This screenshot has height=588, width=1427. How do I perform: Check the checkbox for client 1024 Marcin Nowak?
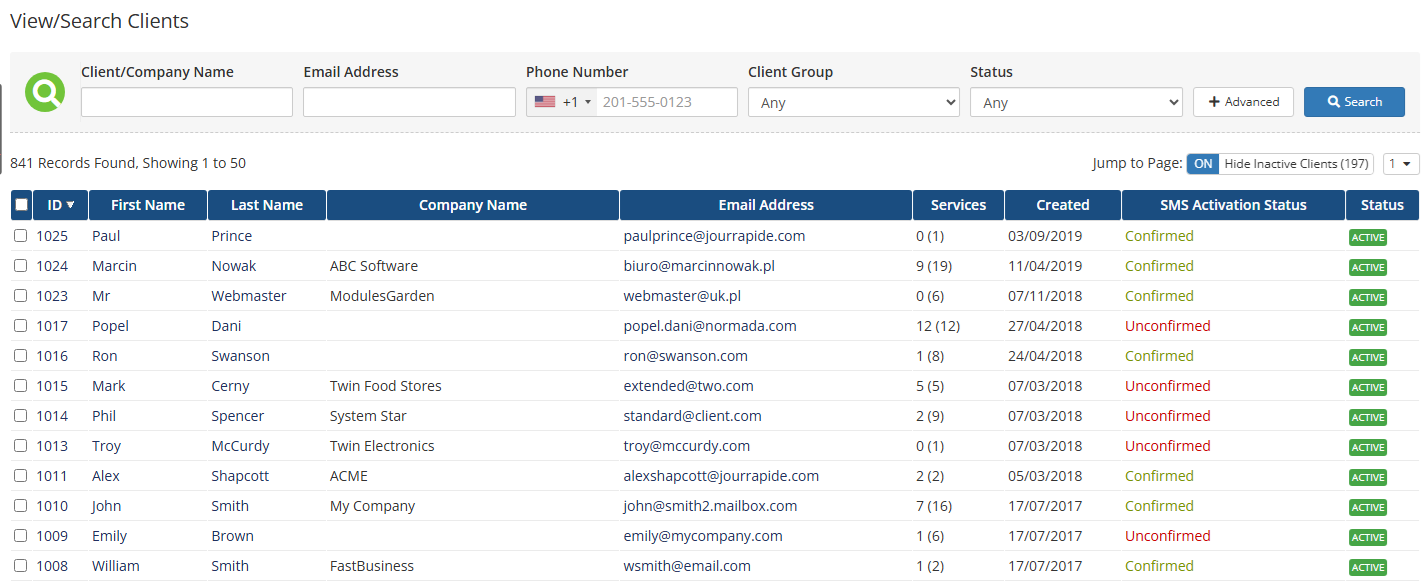click(21, 266)
